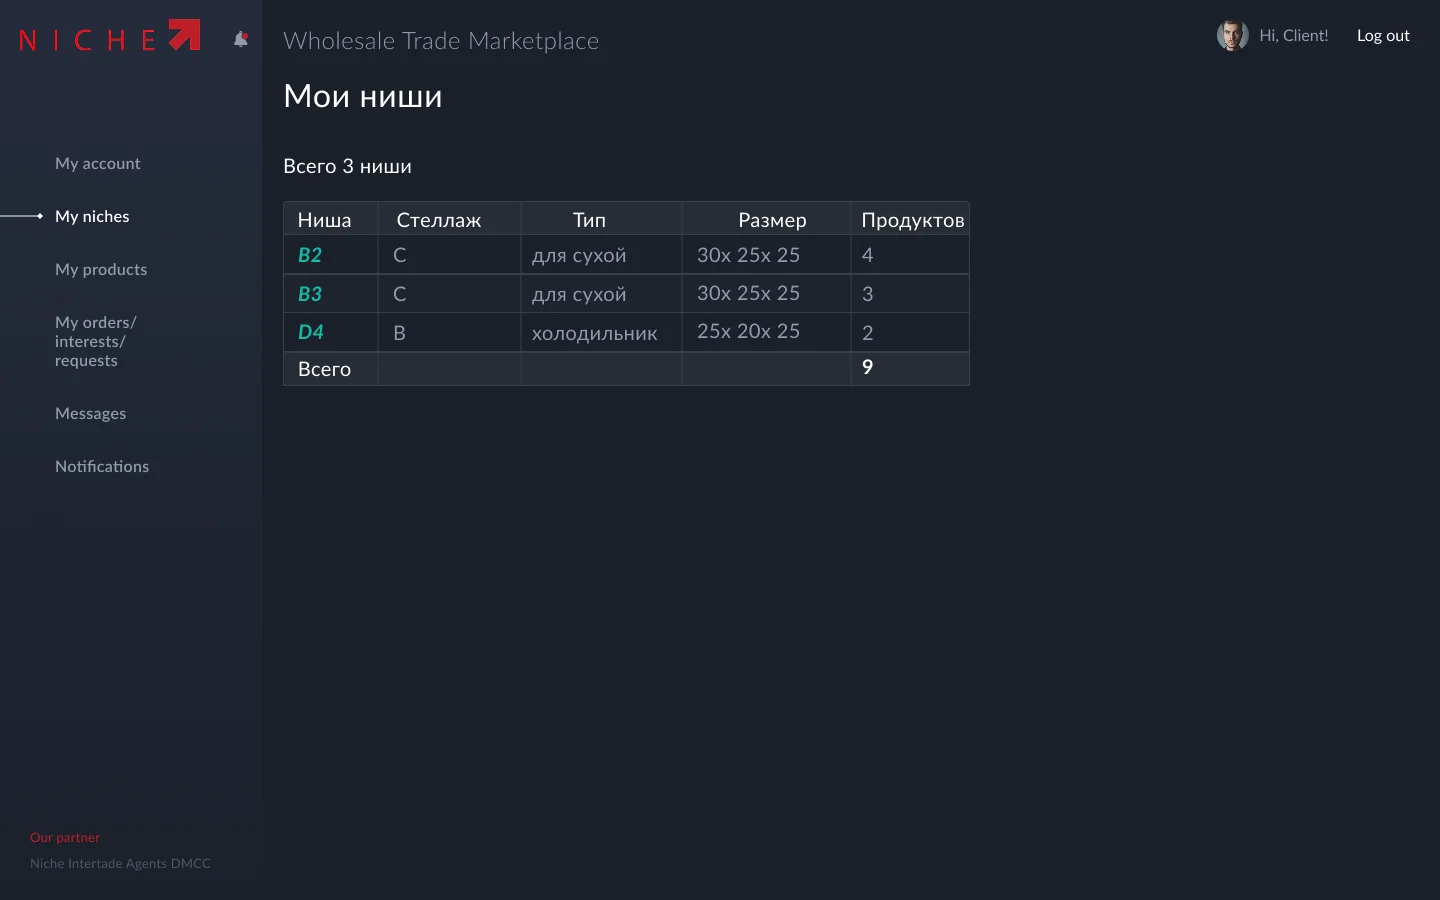
Task: Select My niches in sidebar
Action: (92, 216)
